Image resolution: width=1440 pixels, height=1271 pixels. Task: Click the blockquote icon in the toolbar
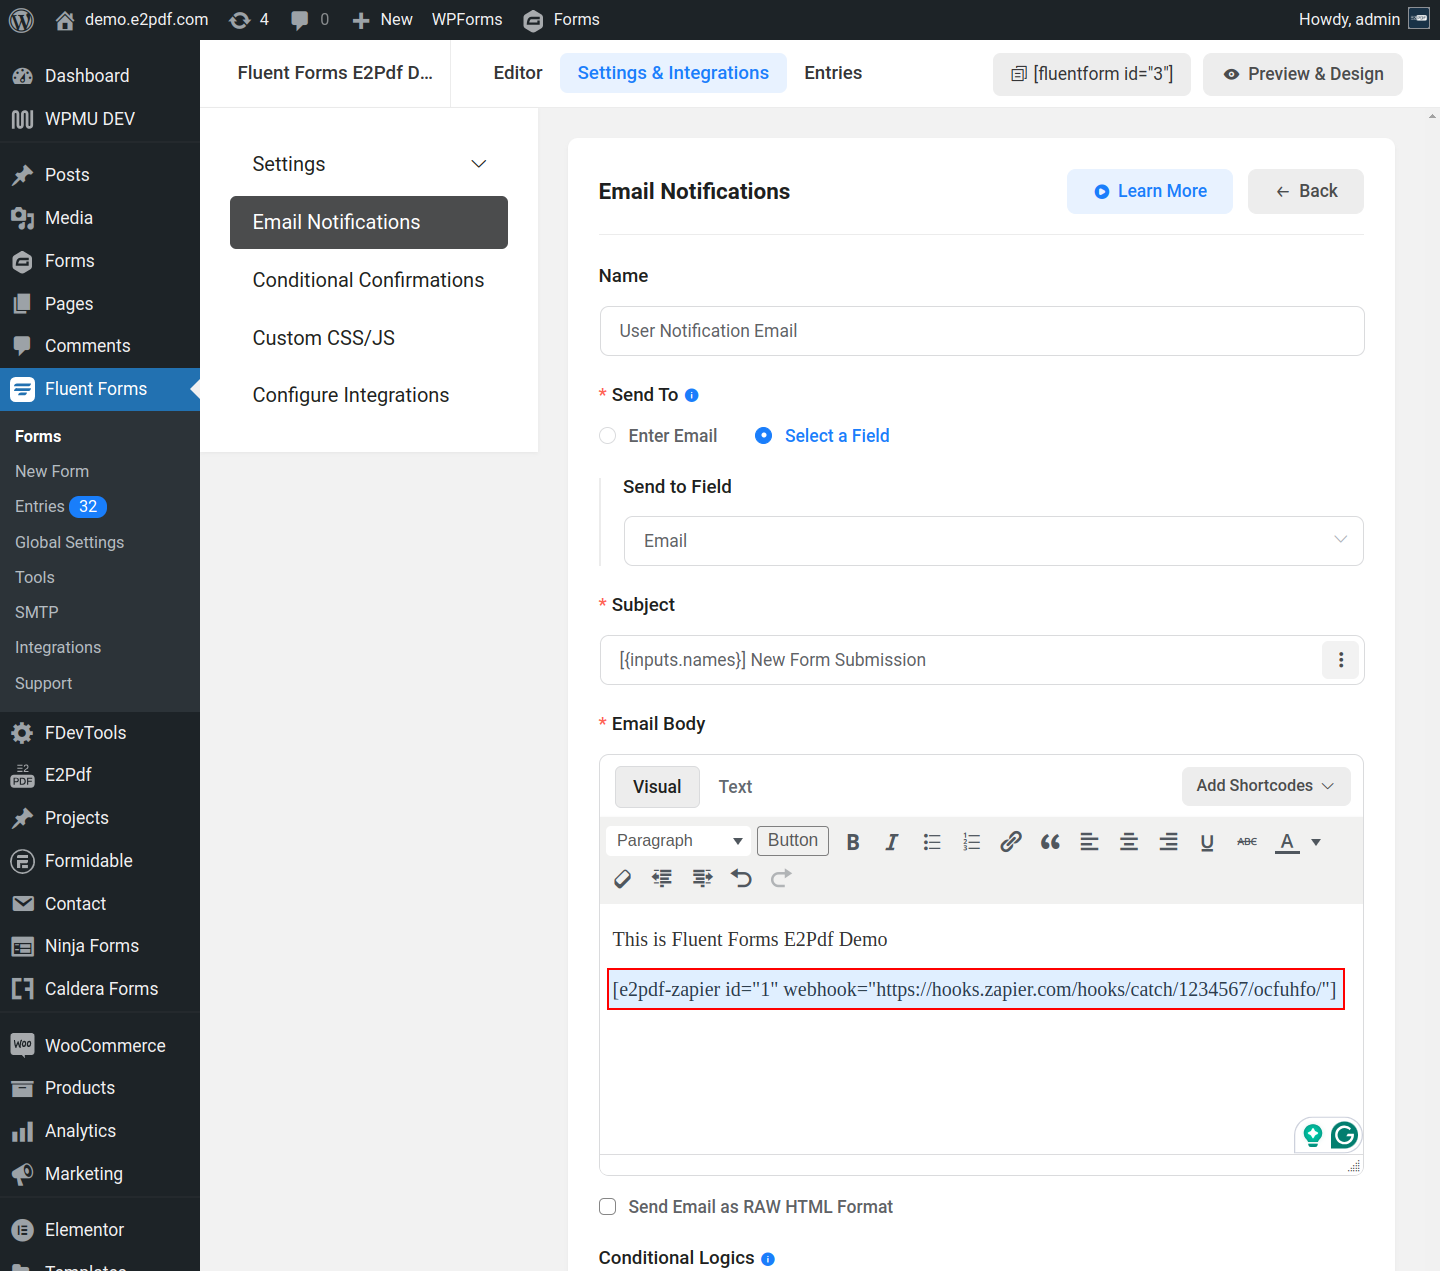click(x=1050, y=842)
